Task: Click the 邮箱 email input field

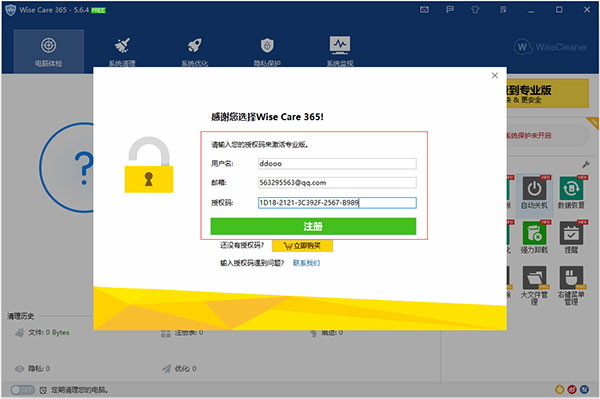Action: pos(337,182)
